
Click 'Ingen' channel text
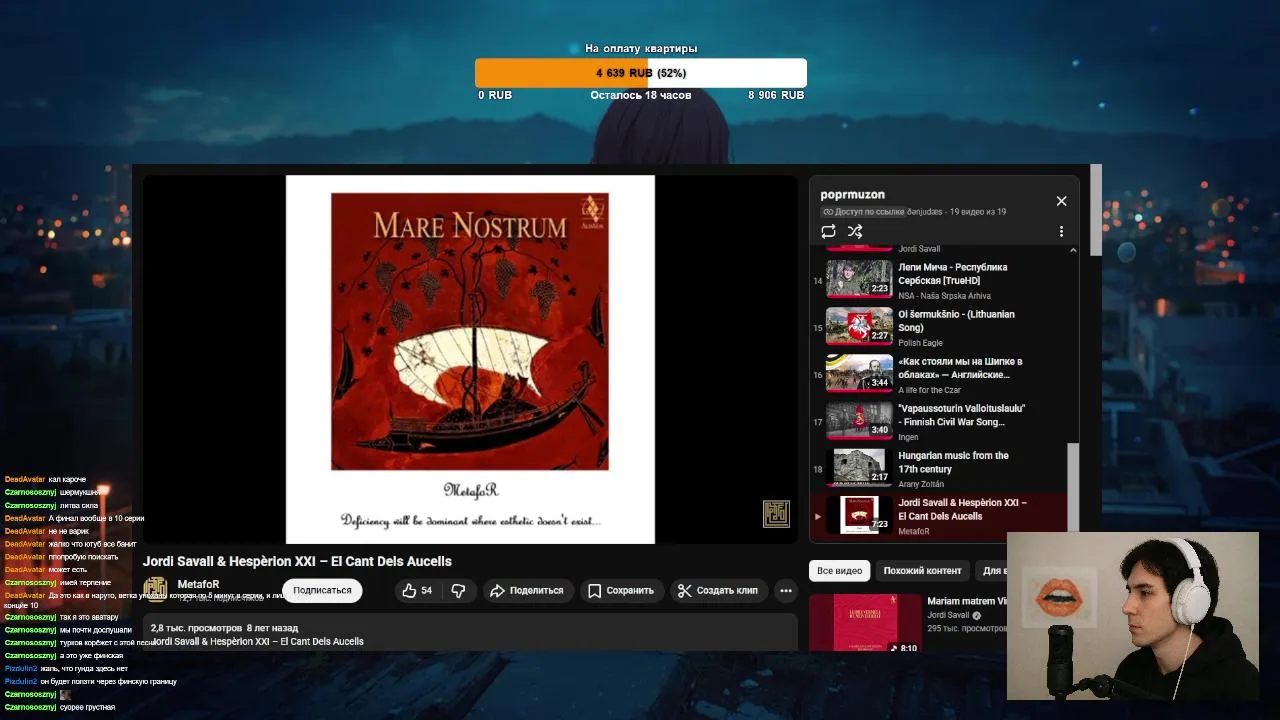coord(908,437)
